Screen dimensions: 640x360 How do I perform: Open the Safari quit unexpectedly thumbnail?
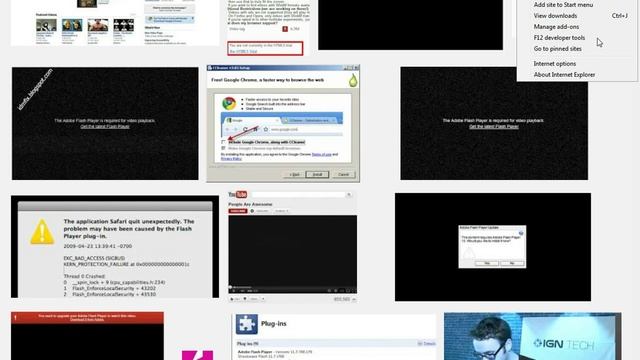115,247
